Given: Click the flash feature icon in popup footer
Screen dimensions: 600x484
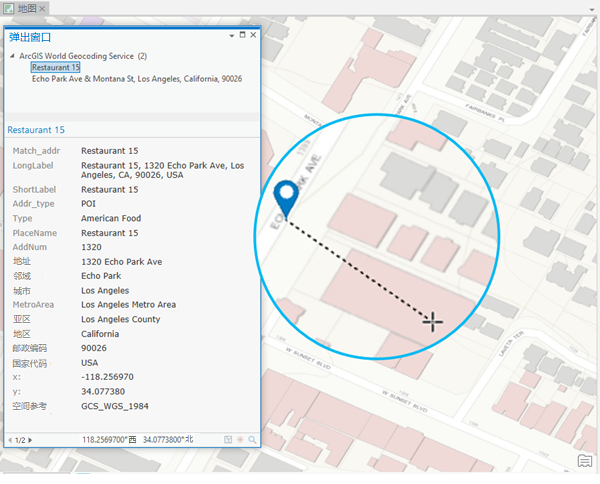Looking at the screenshot, I should click(x=240, y=440).
